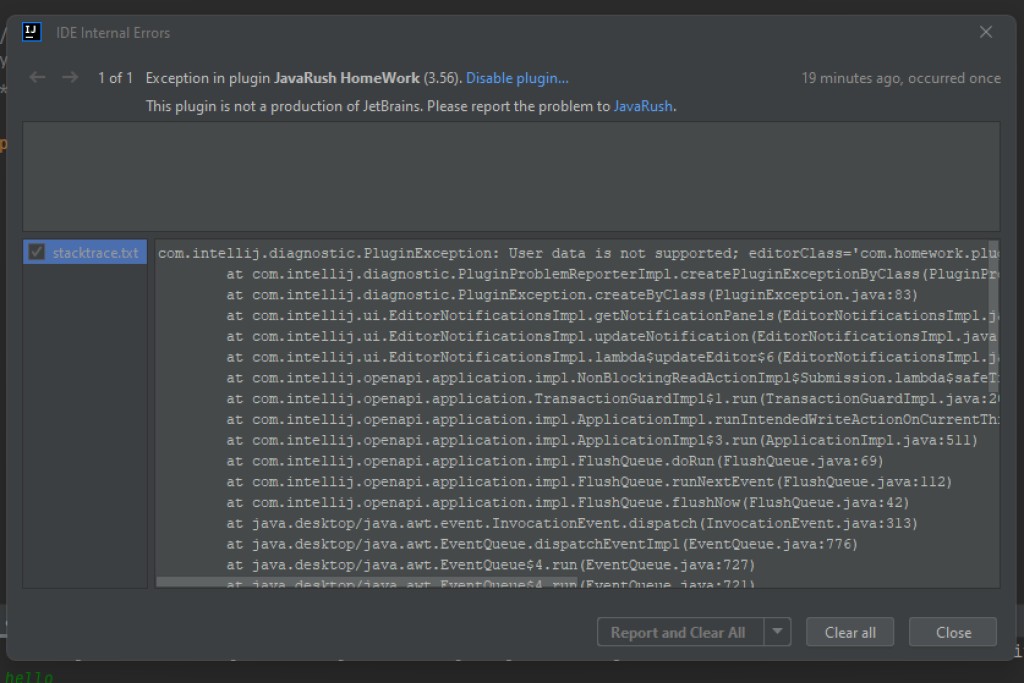Select the EventQueue.dispatchEventImpl trace line

tap(500, 544)
